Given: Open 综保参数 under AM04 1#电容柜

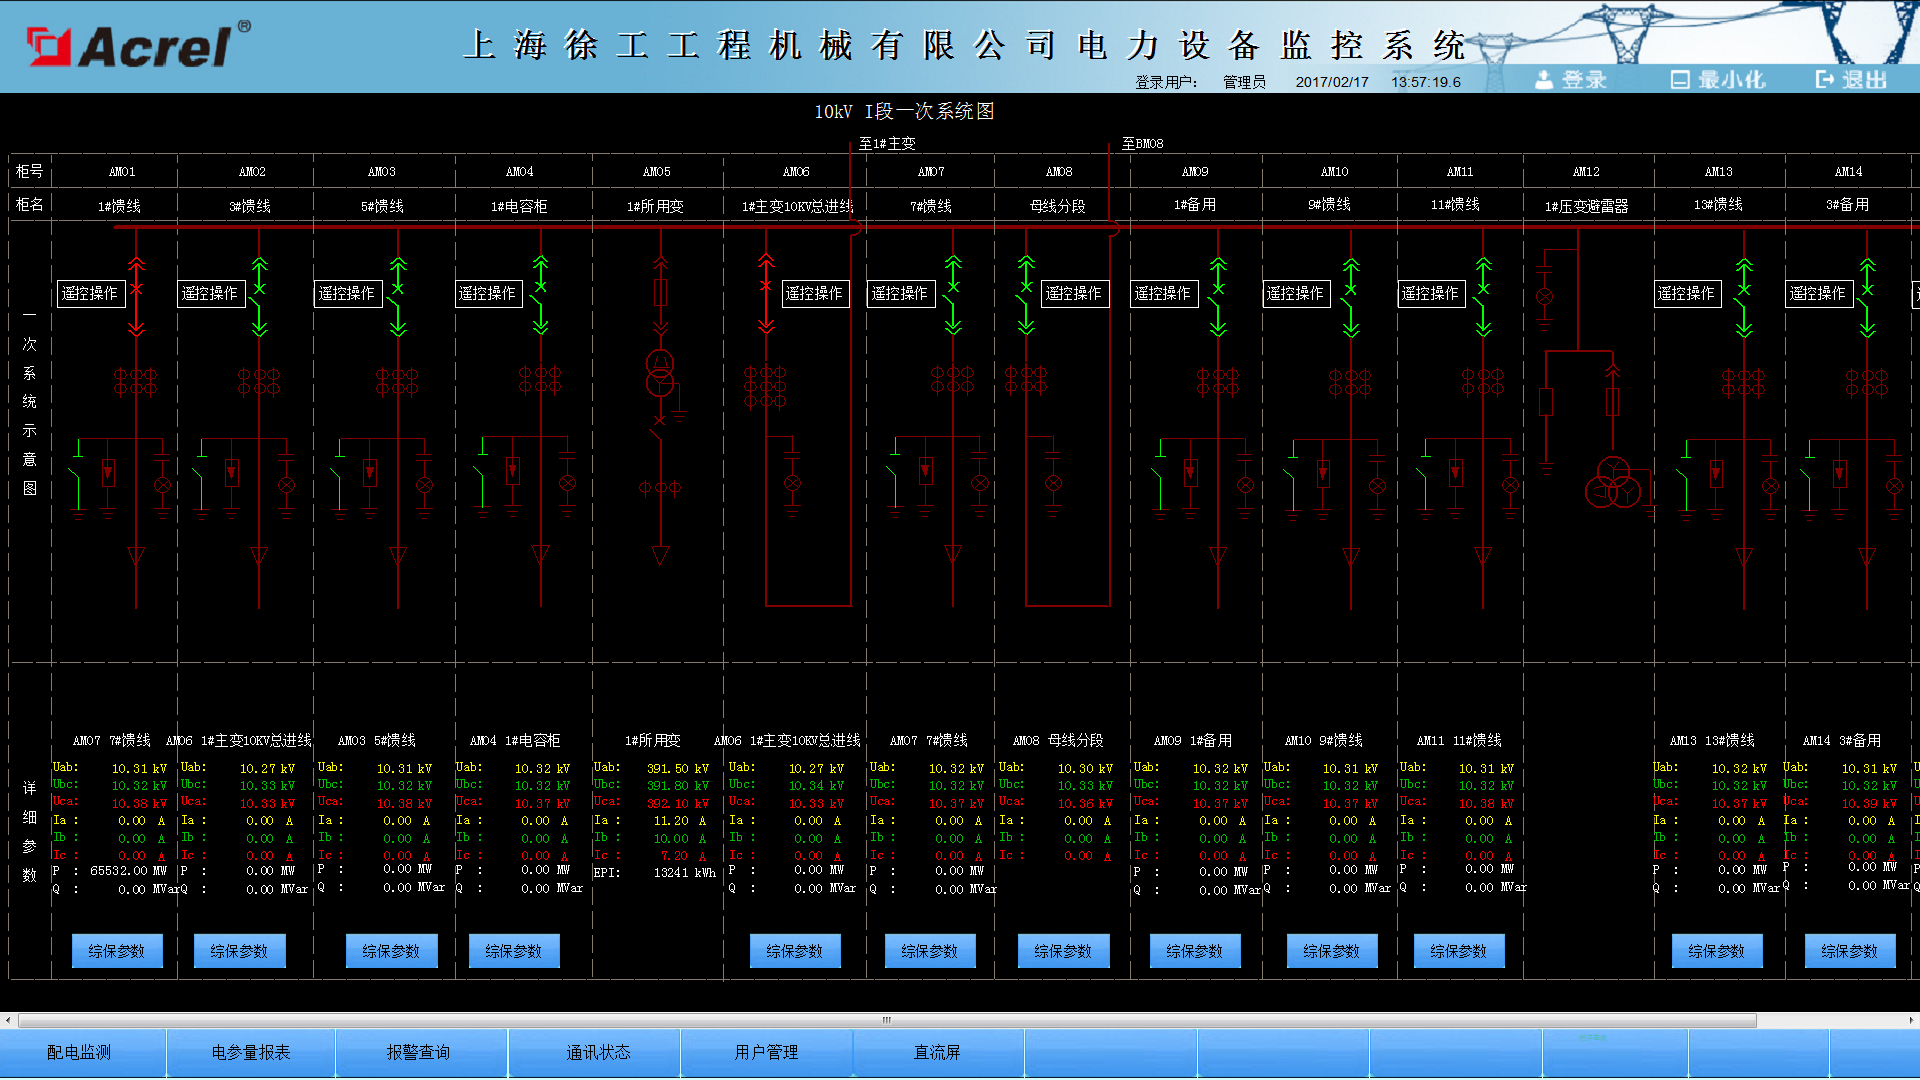Looking at the screenshot, I should click(x=514, y=951).
